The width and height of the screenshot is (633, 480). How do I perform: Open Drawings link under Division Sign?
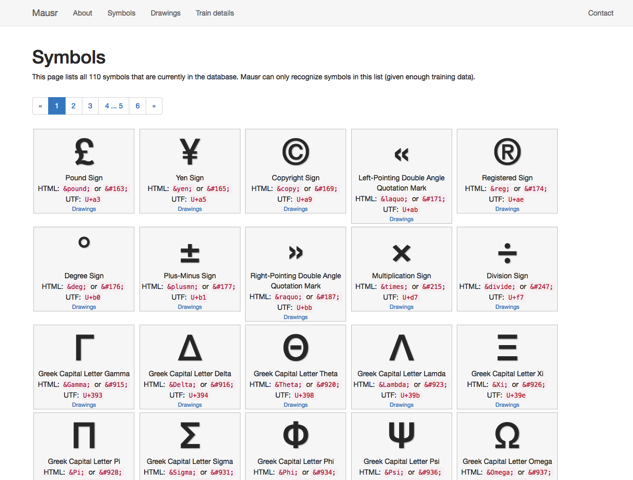pyautogui.click(x=507, y=307)
